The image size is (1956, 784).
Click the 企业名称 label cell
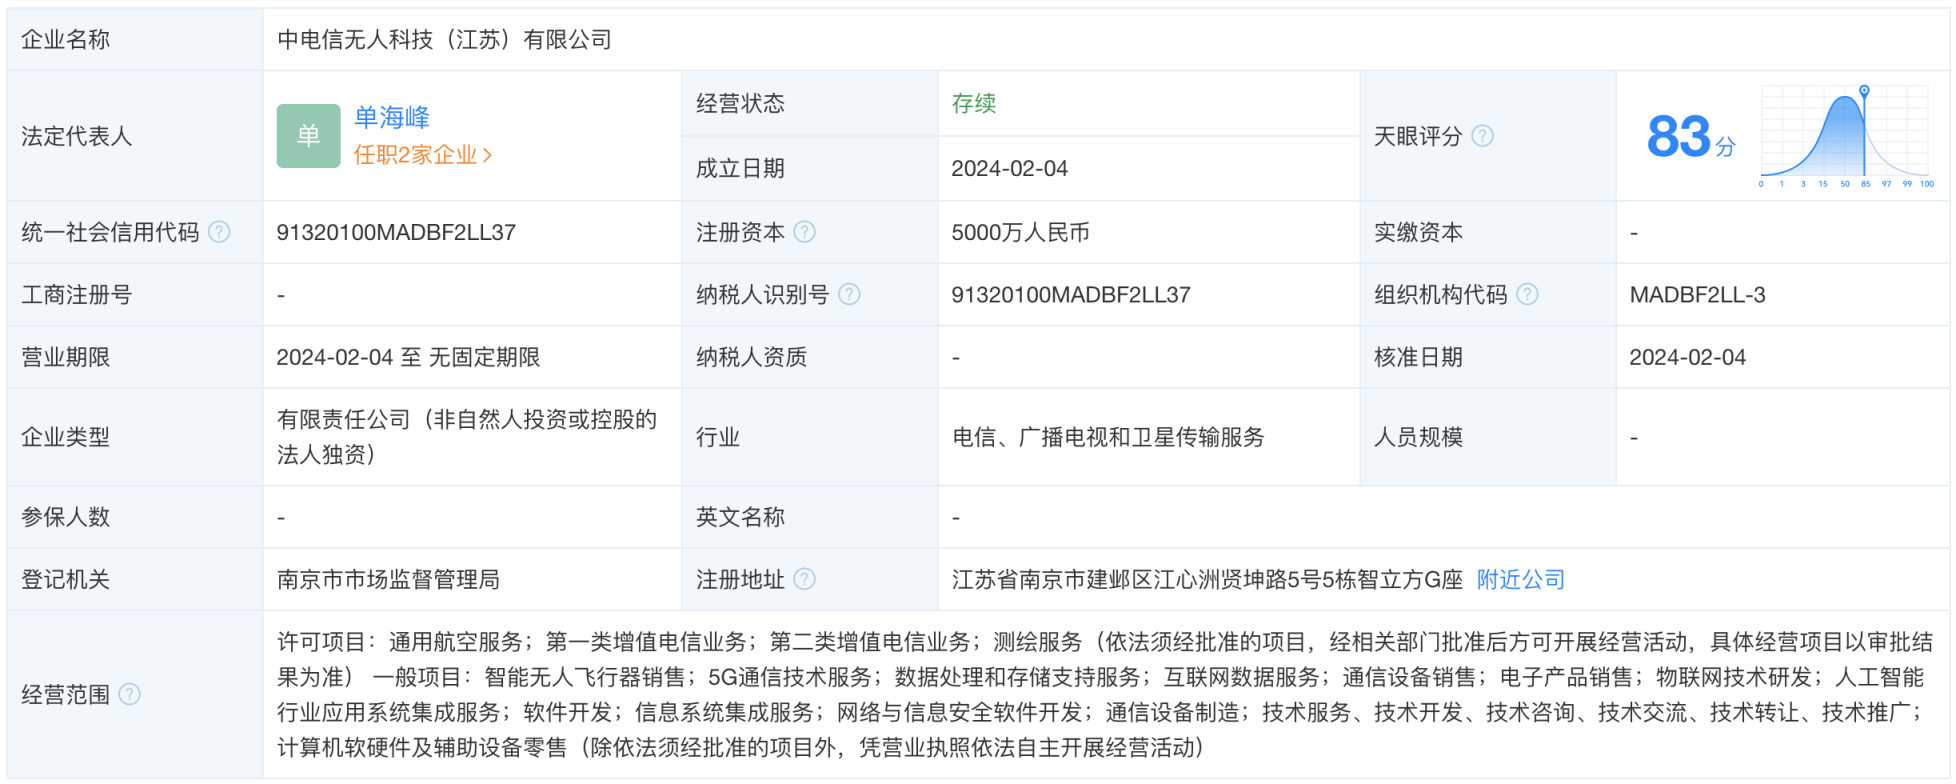click(135, 39)
